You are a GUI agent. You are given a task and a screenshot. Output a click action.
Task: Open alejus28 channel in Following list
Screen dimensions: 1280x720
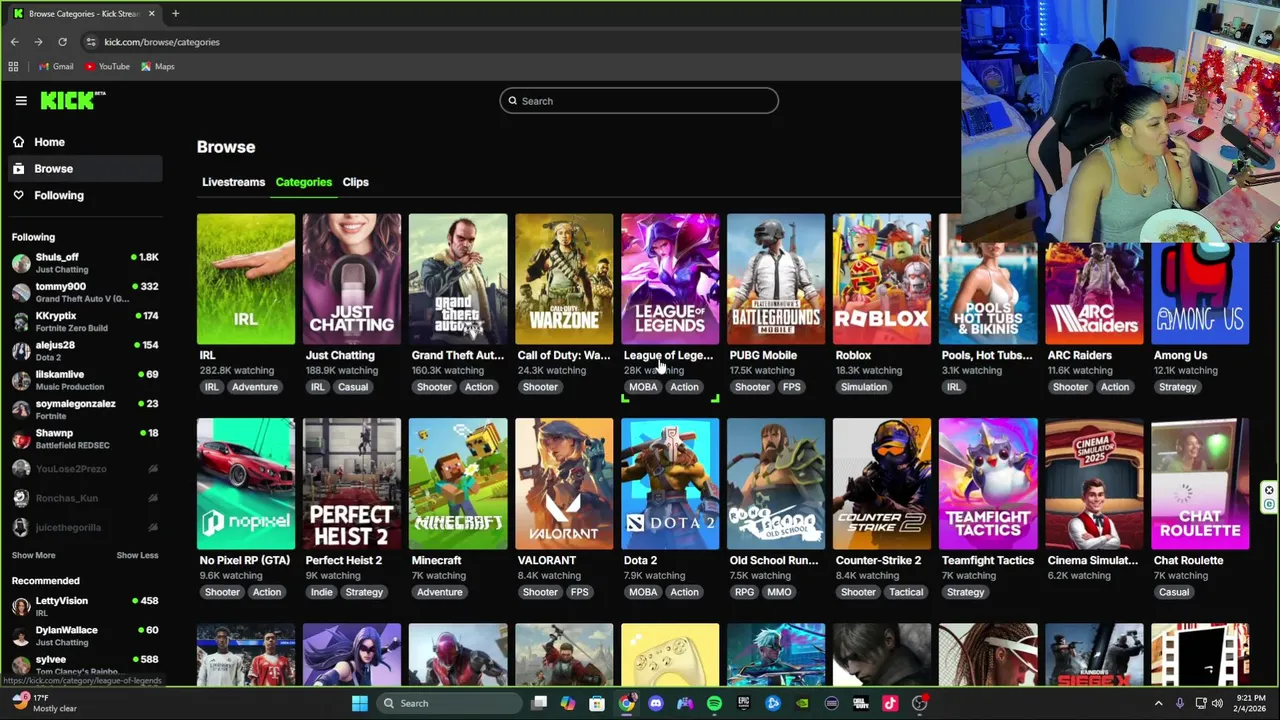click(x=85, y=351)
